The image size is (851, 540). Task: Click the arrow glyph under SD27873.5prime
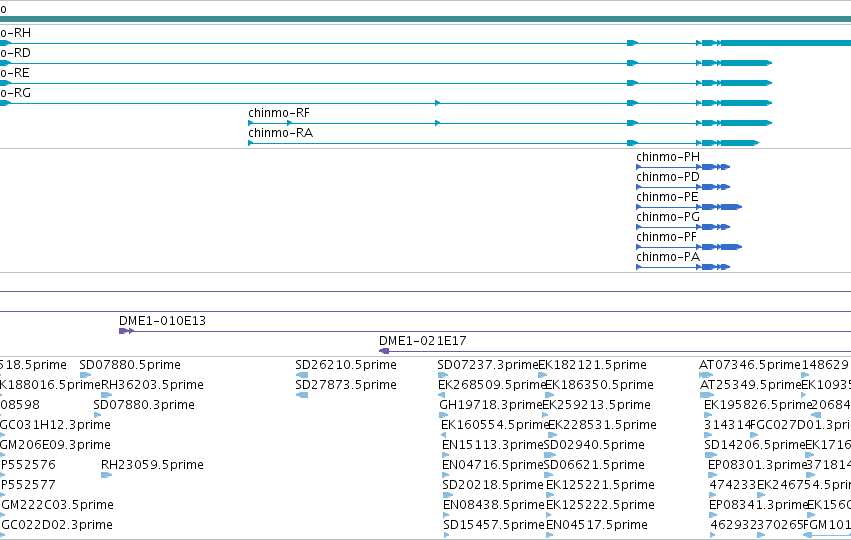click(x=302, y=395)
